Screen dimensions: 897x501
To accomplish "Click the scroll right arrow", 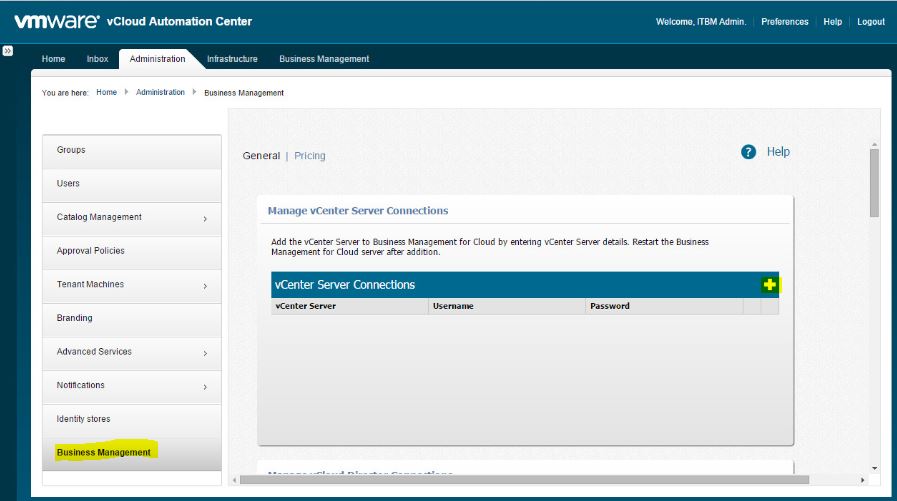I will (x=863, y=480).
